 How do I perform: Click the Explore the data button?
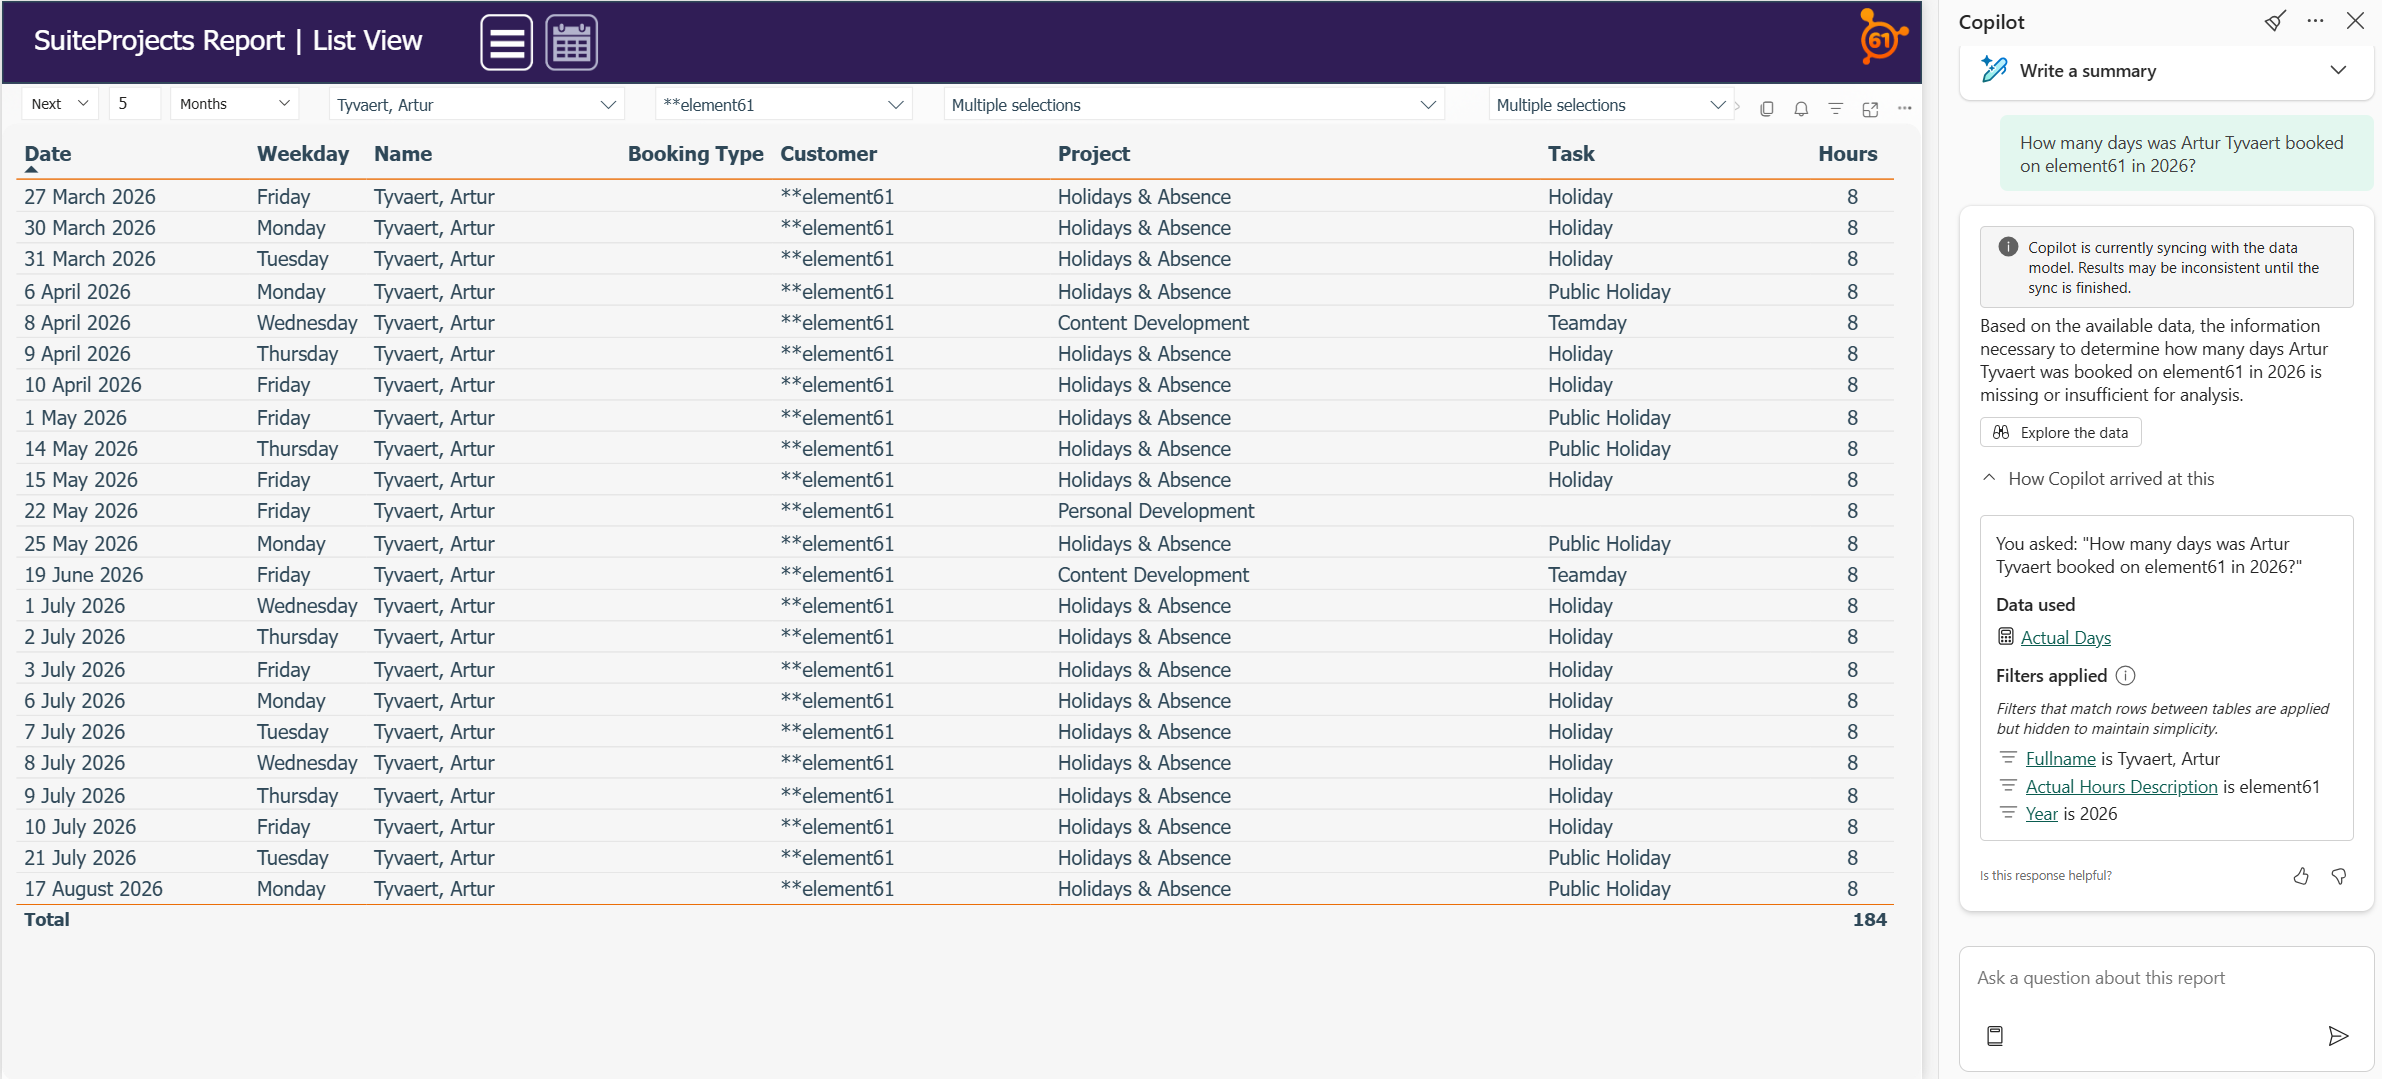2060,432
